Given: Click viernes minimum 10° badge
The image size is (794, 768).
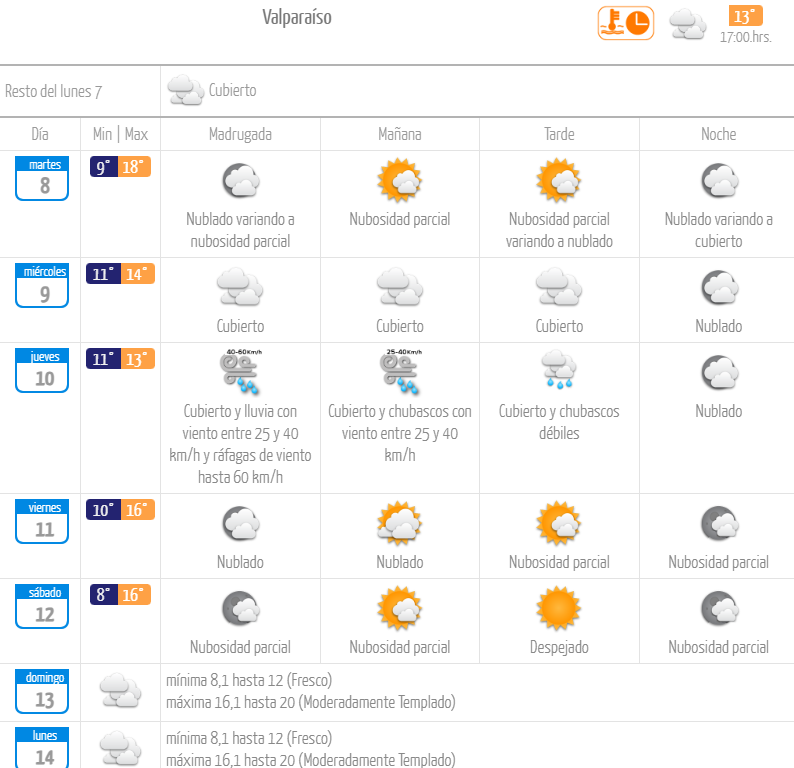Looking at the screenshot, I should tap(103, 510).
